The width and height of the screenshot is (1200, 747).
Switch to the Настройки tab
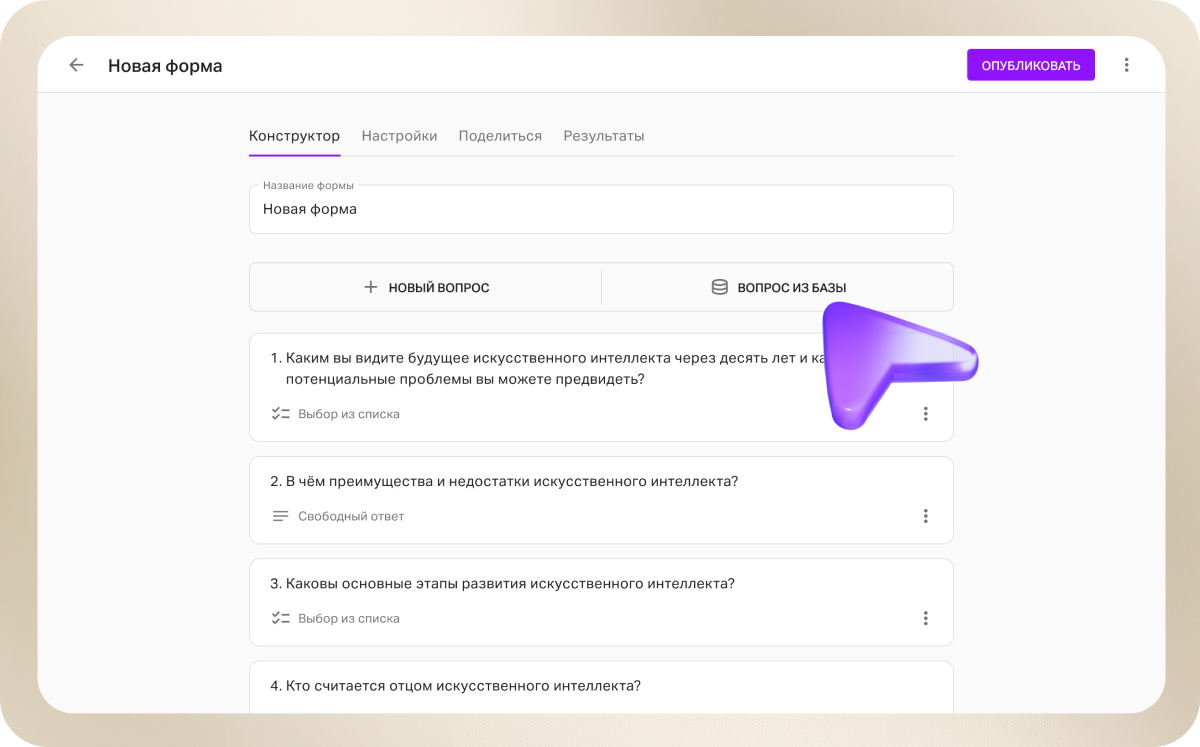tap(399, 136)
